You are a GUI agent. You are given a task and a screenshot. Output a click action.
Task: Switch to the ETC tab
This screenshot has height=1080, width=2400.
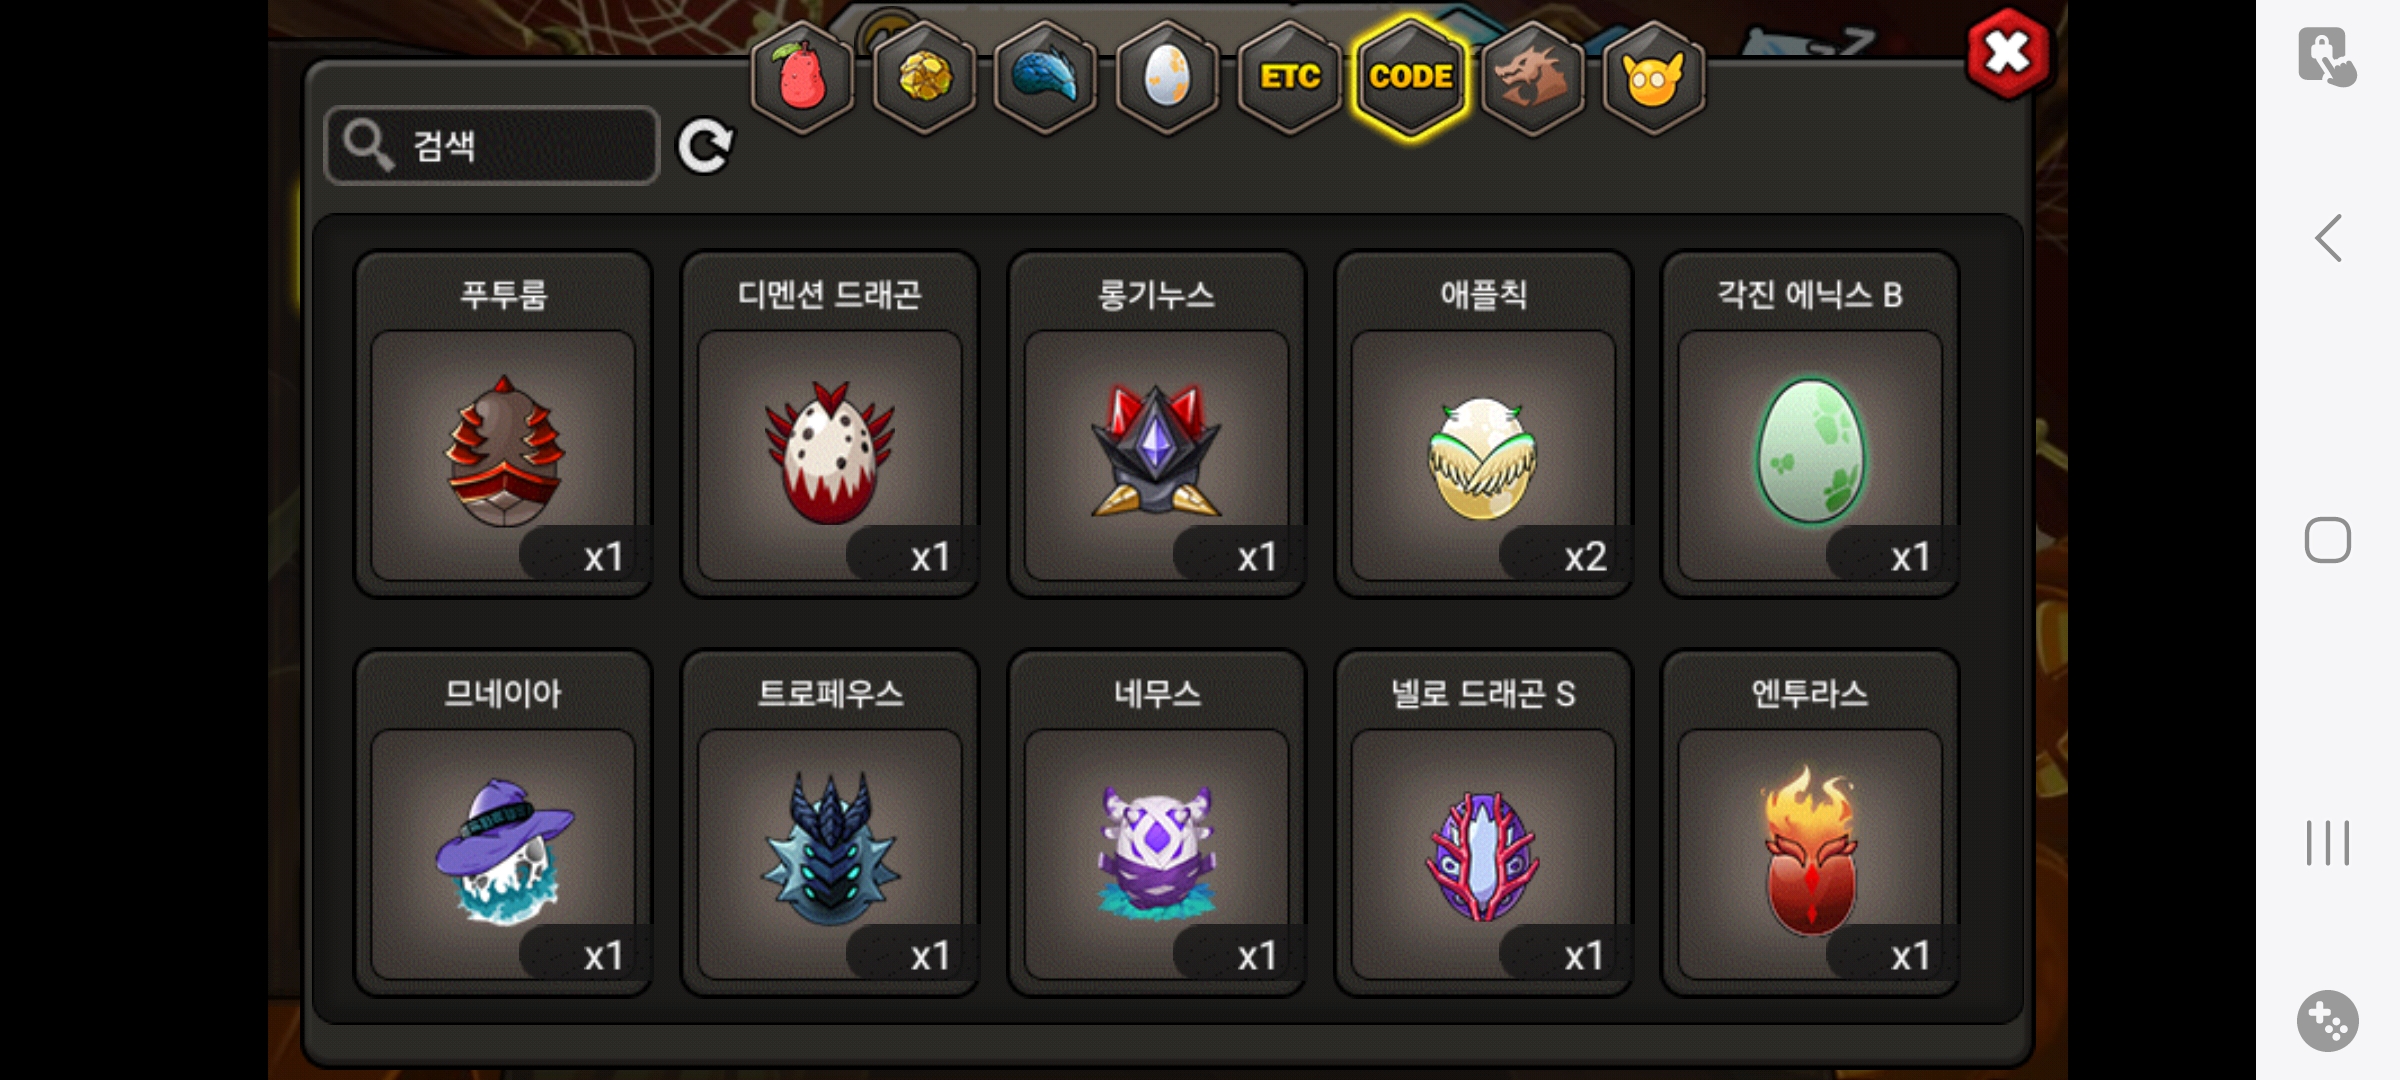coord(1289,78)
